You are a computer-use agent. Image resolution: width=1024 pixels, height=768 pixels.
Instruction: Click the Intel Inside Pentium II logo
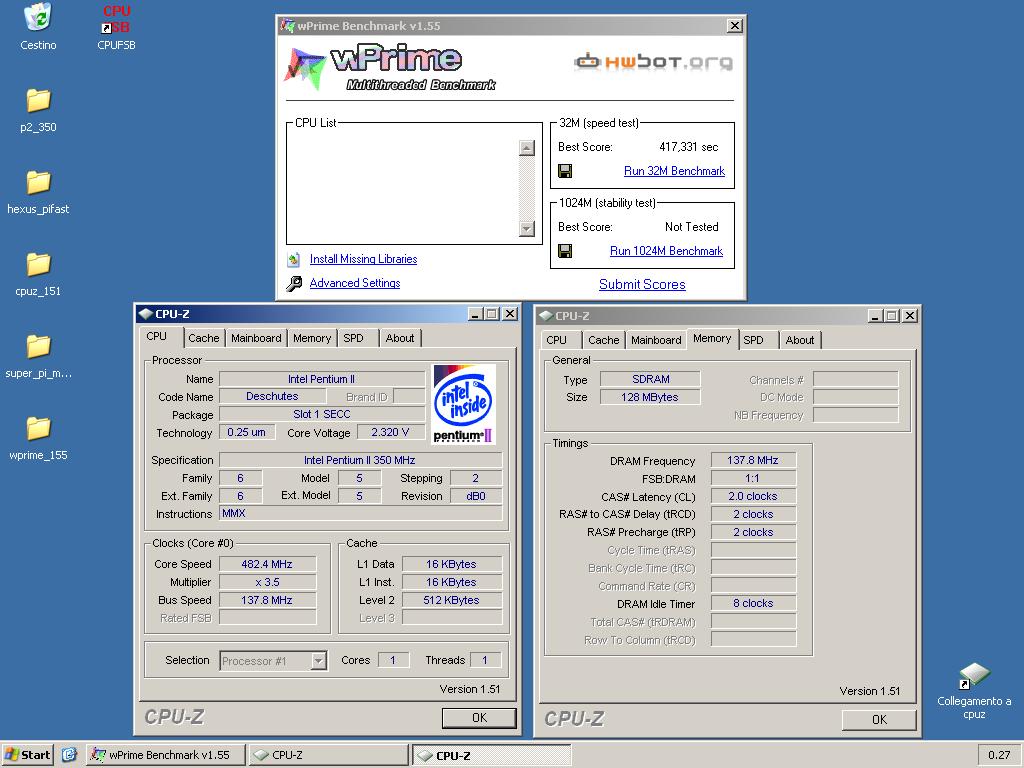pyautogui.click(x=464, y=404)
